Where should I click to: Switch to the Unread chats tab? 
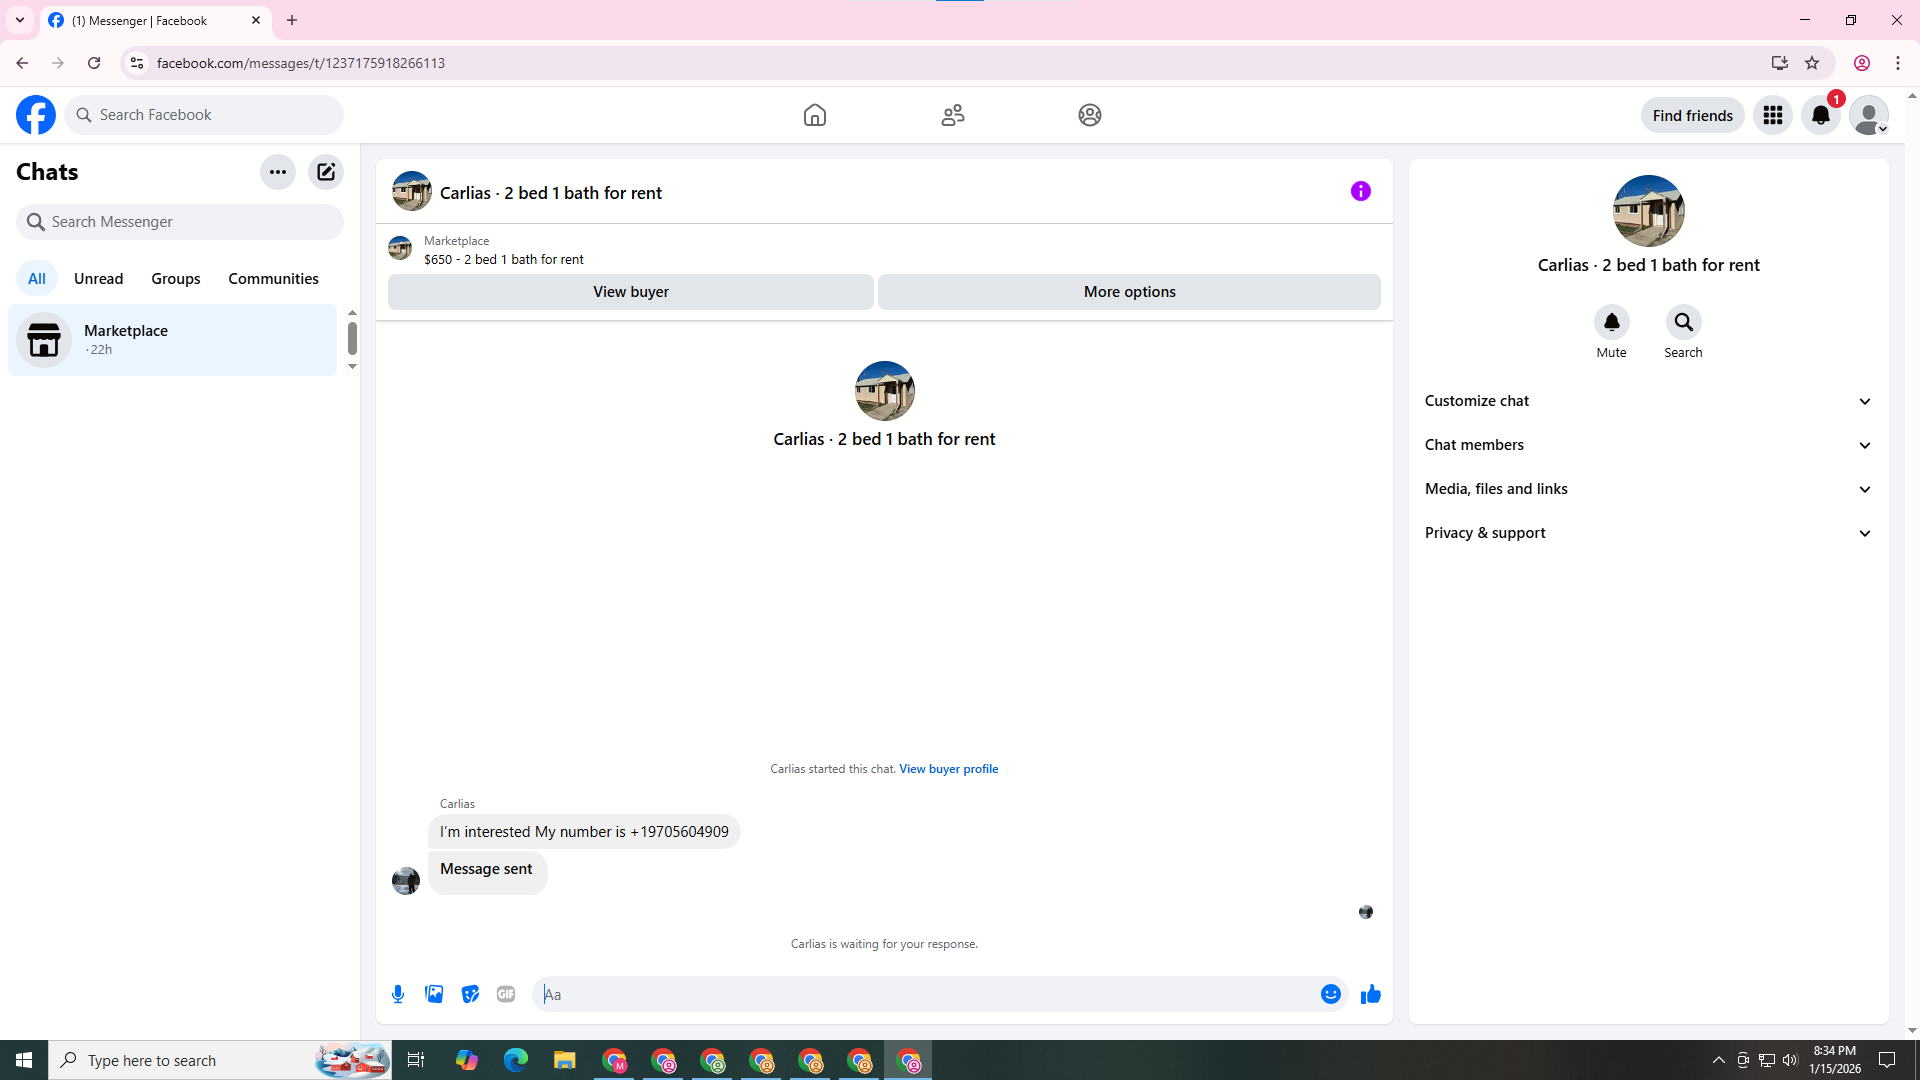pyautogui.click(x=98, y=279)
